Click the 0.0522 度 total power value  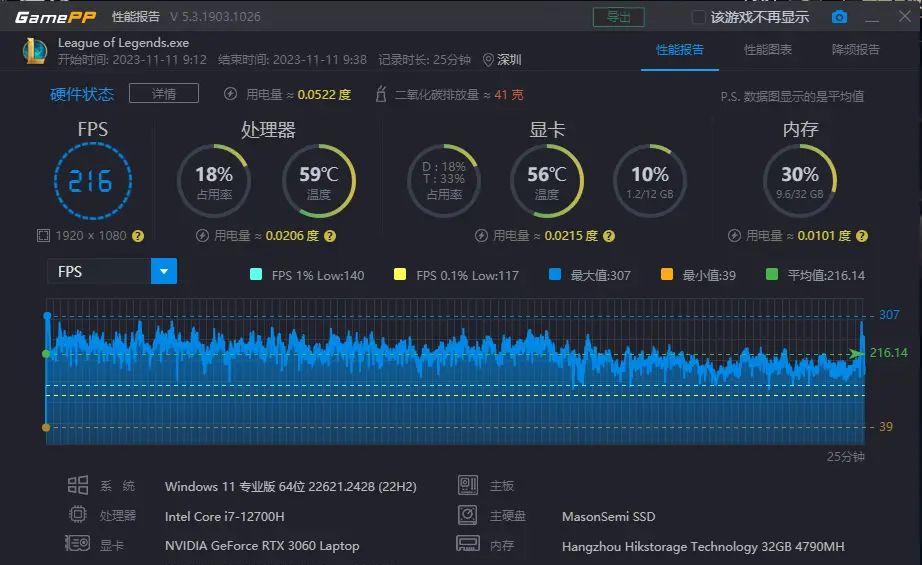point(324,95)
